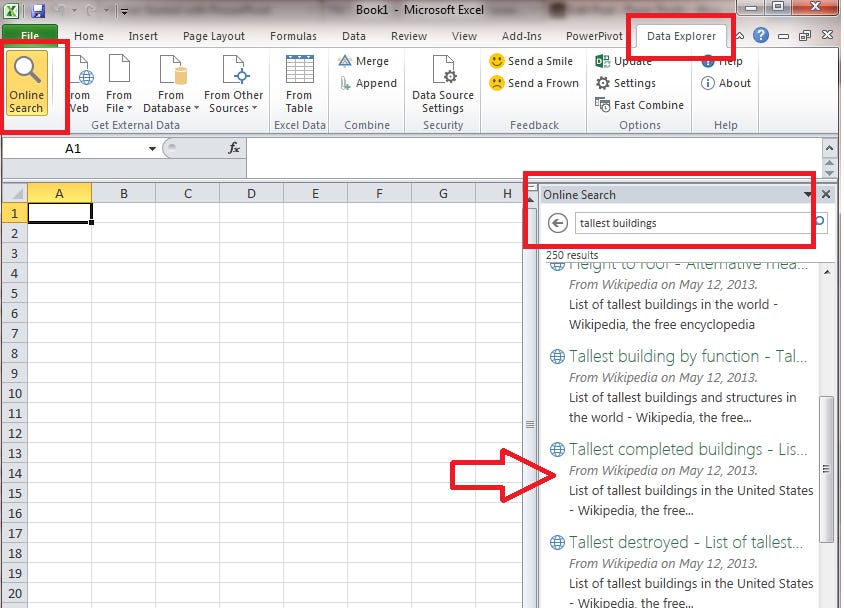The image size is (844, 608).
Task: Click the Update option
Action: tap(623, 61)
